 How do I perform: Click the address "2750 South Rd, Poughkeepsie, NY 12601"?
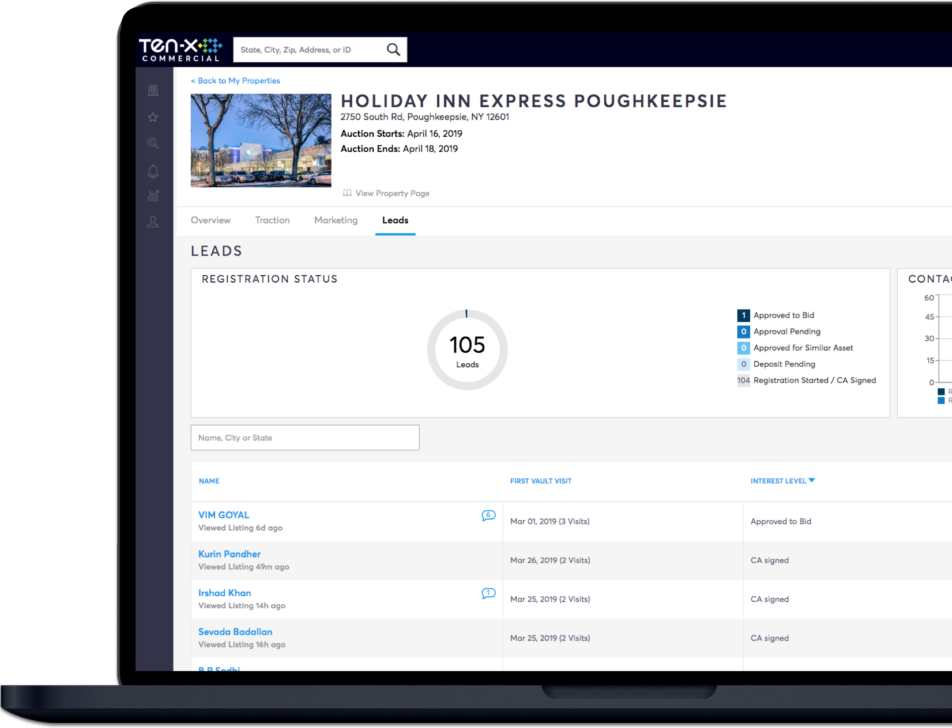tap(425, 117)
